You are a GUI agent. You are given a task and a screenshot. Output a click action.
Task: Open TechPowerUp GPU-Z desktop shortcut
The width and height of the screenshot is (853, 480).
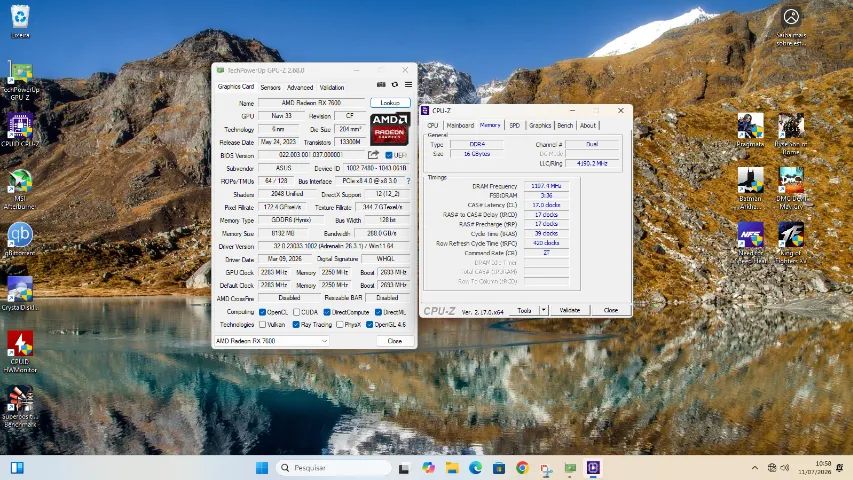(20, 82)
